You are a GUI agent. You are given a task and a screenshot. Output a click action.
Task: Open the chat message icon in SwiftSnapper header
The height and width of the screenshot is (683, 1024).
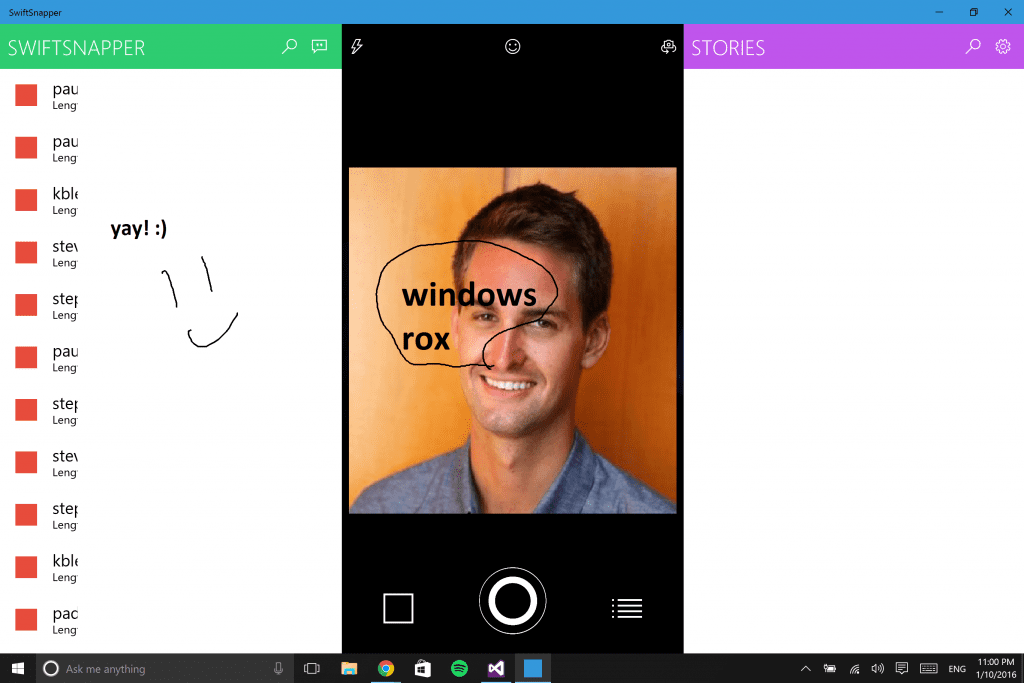coord(319,46)
